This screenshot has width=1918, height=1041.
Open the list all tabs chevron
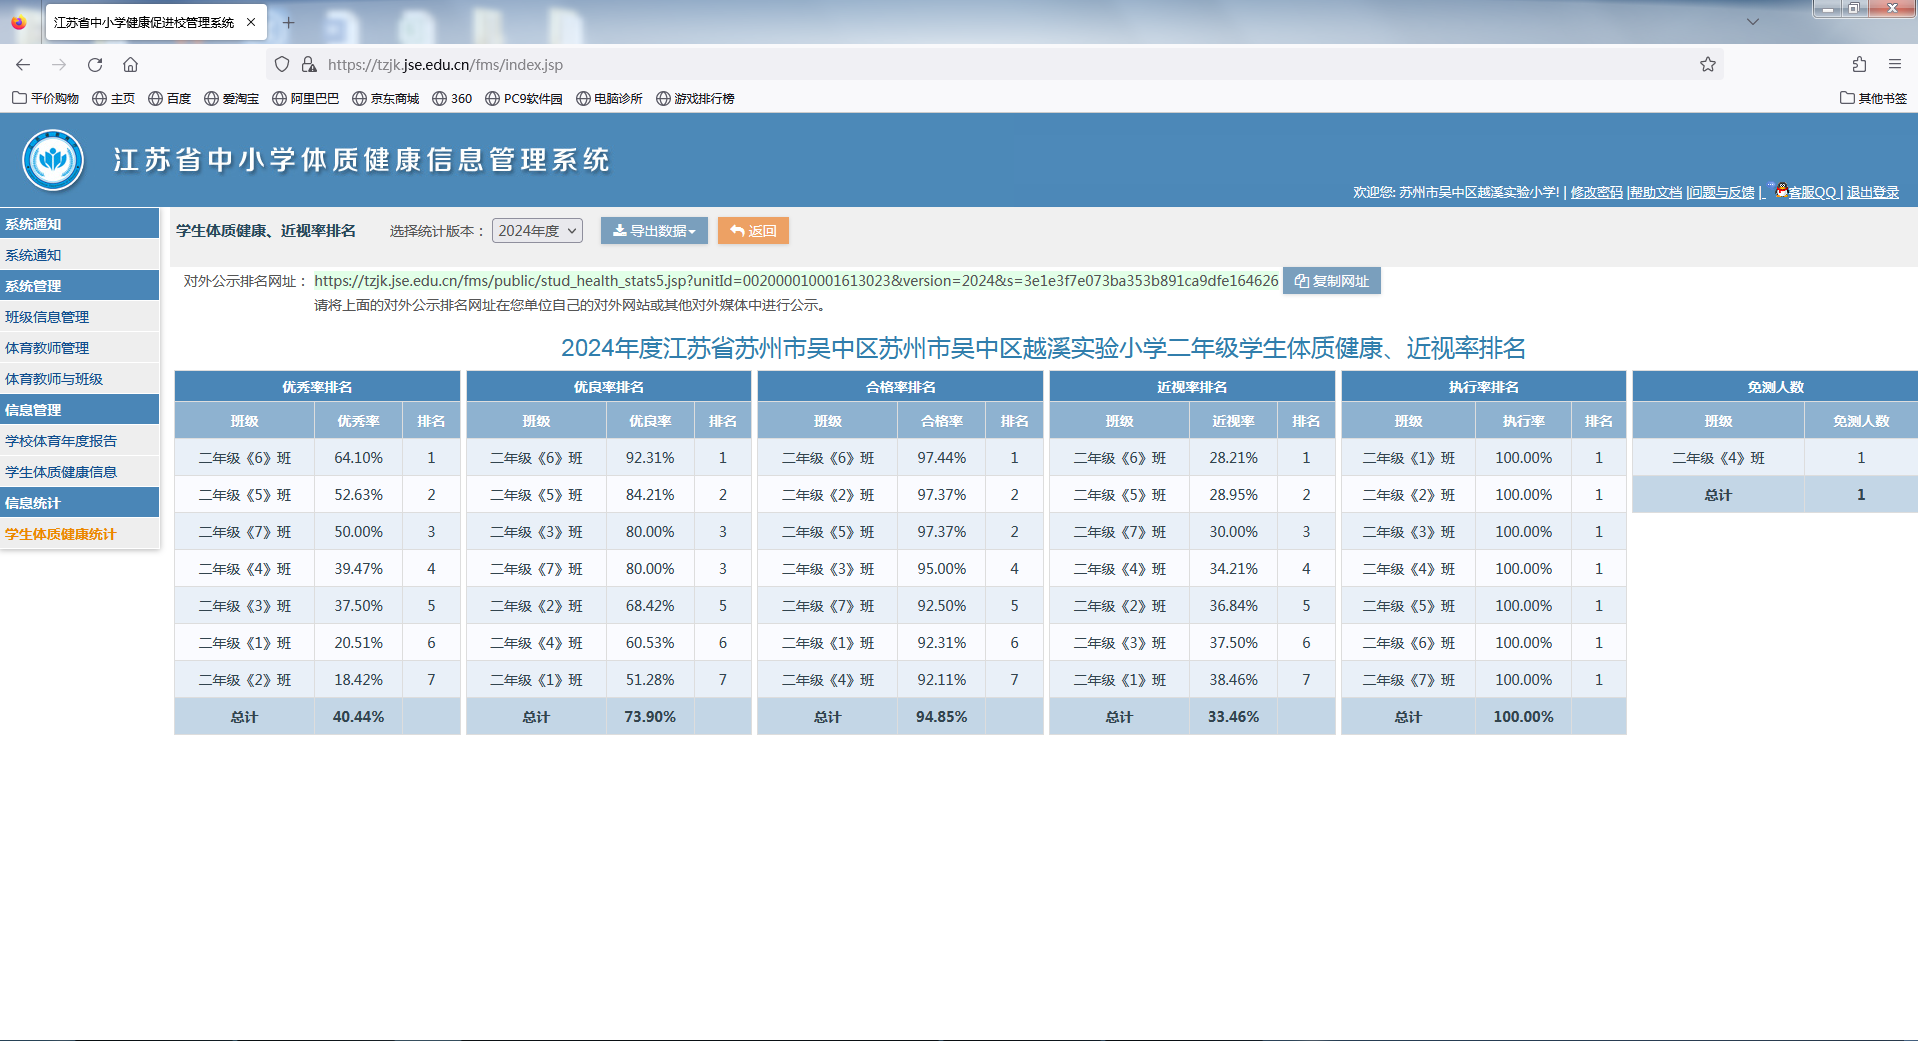[x=1753, y=21]
